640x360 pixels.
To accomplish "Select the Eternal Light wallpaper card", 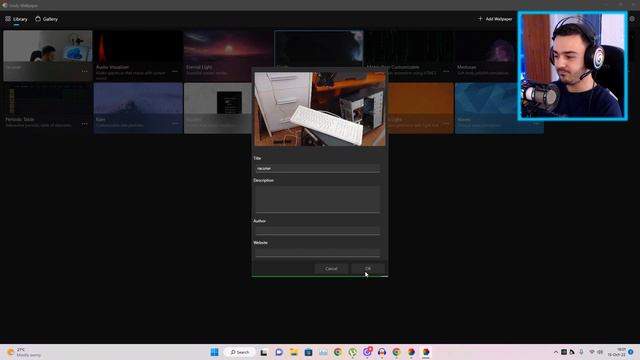I will pos(228,56).
